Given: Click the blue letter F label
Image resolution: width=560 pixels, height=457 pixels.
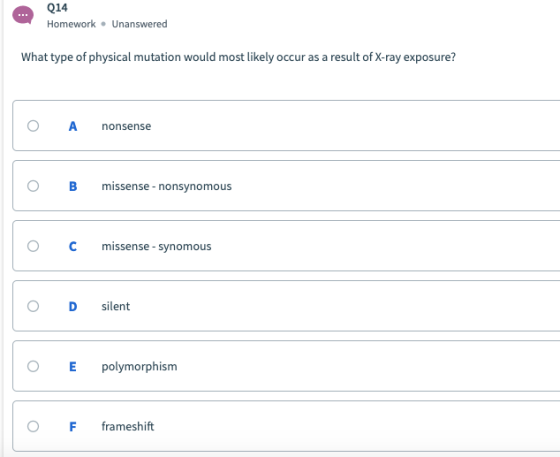Looking at the screenshot, I should [72, 426].
